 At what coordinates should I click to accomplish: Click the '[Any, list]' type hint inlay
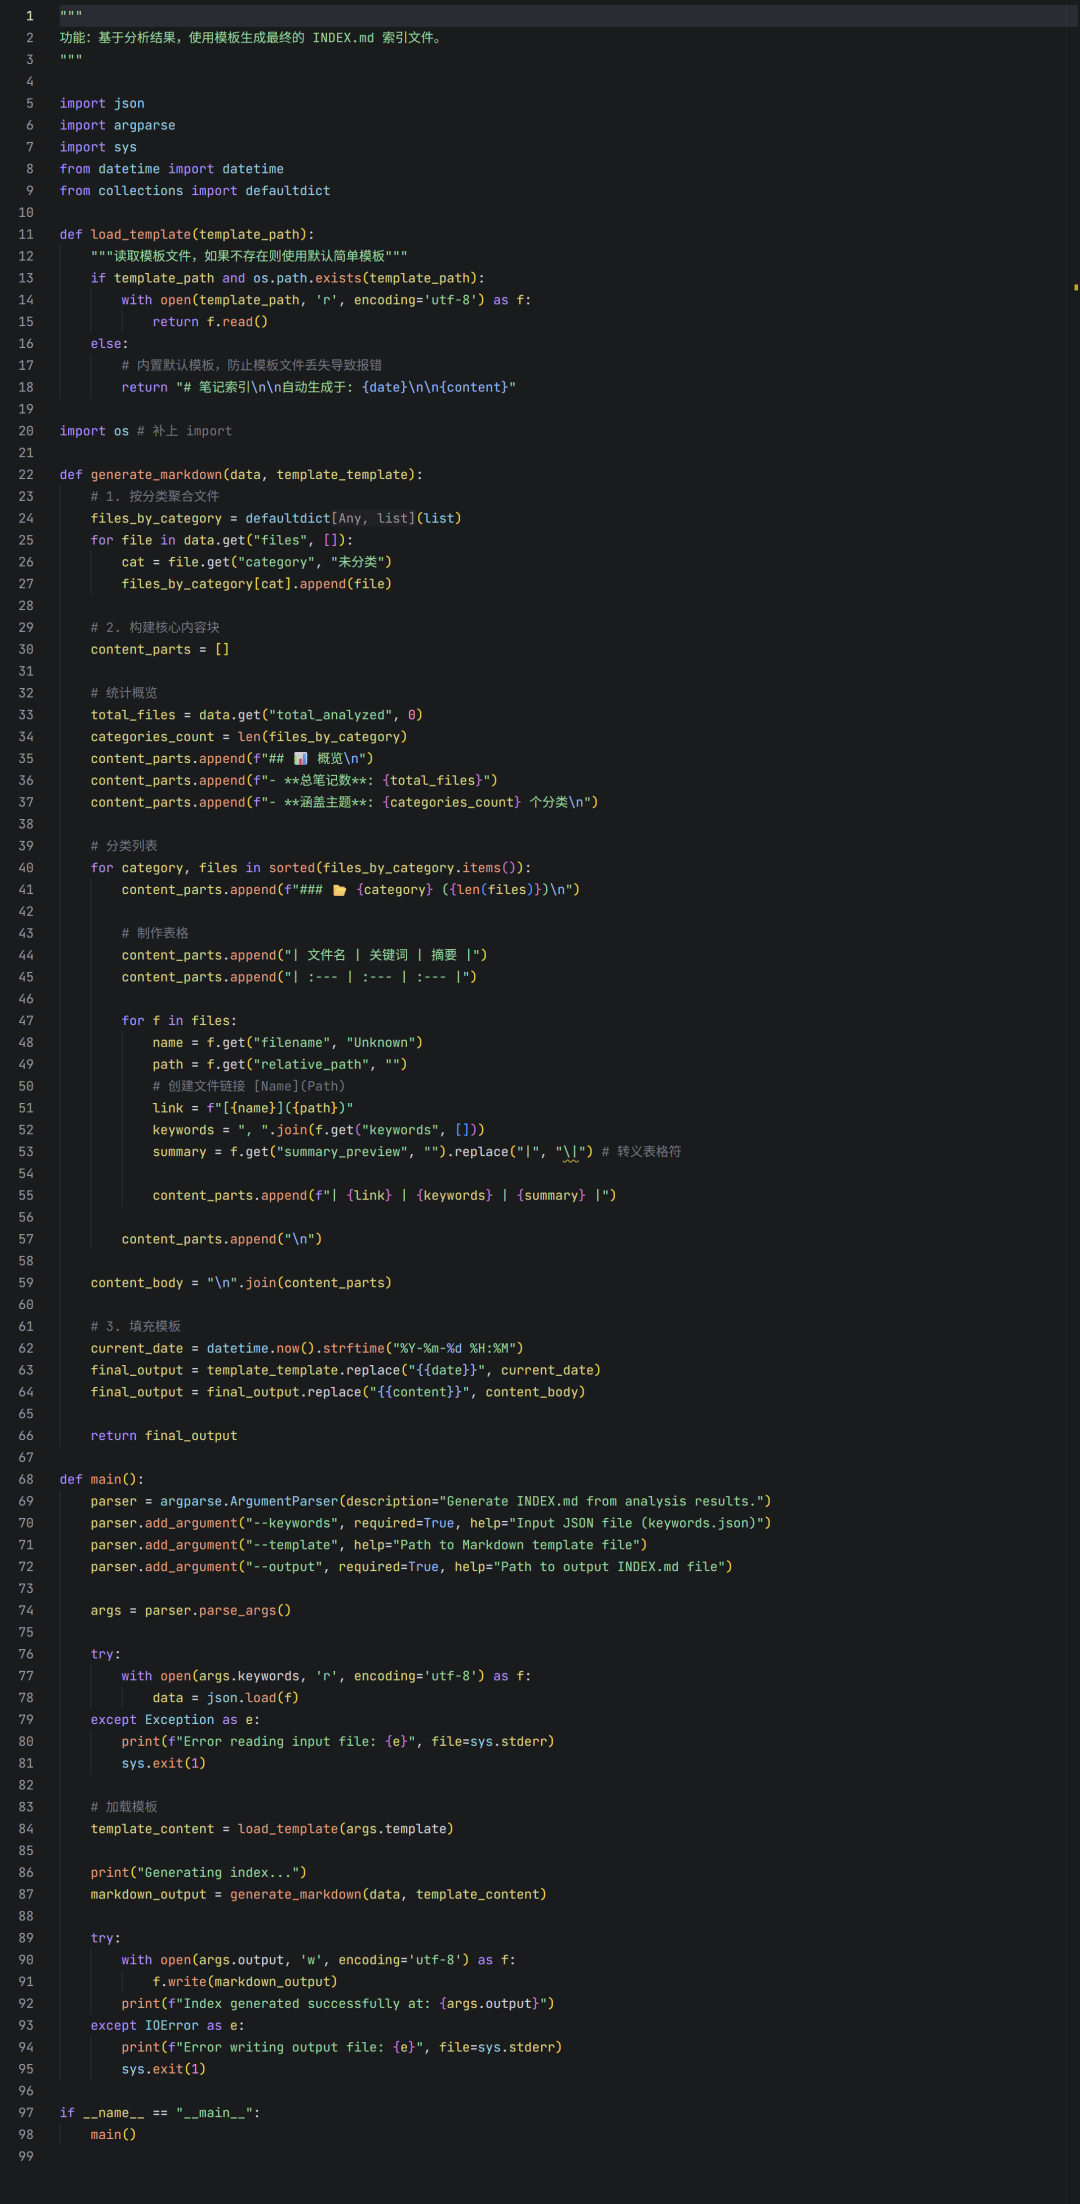[373, 519]
